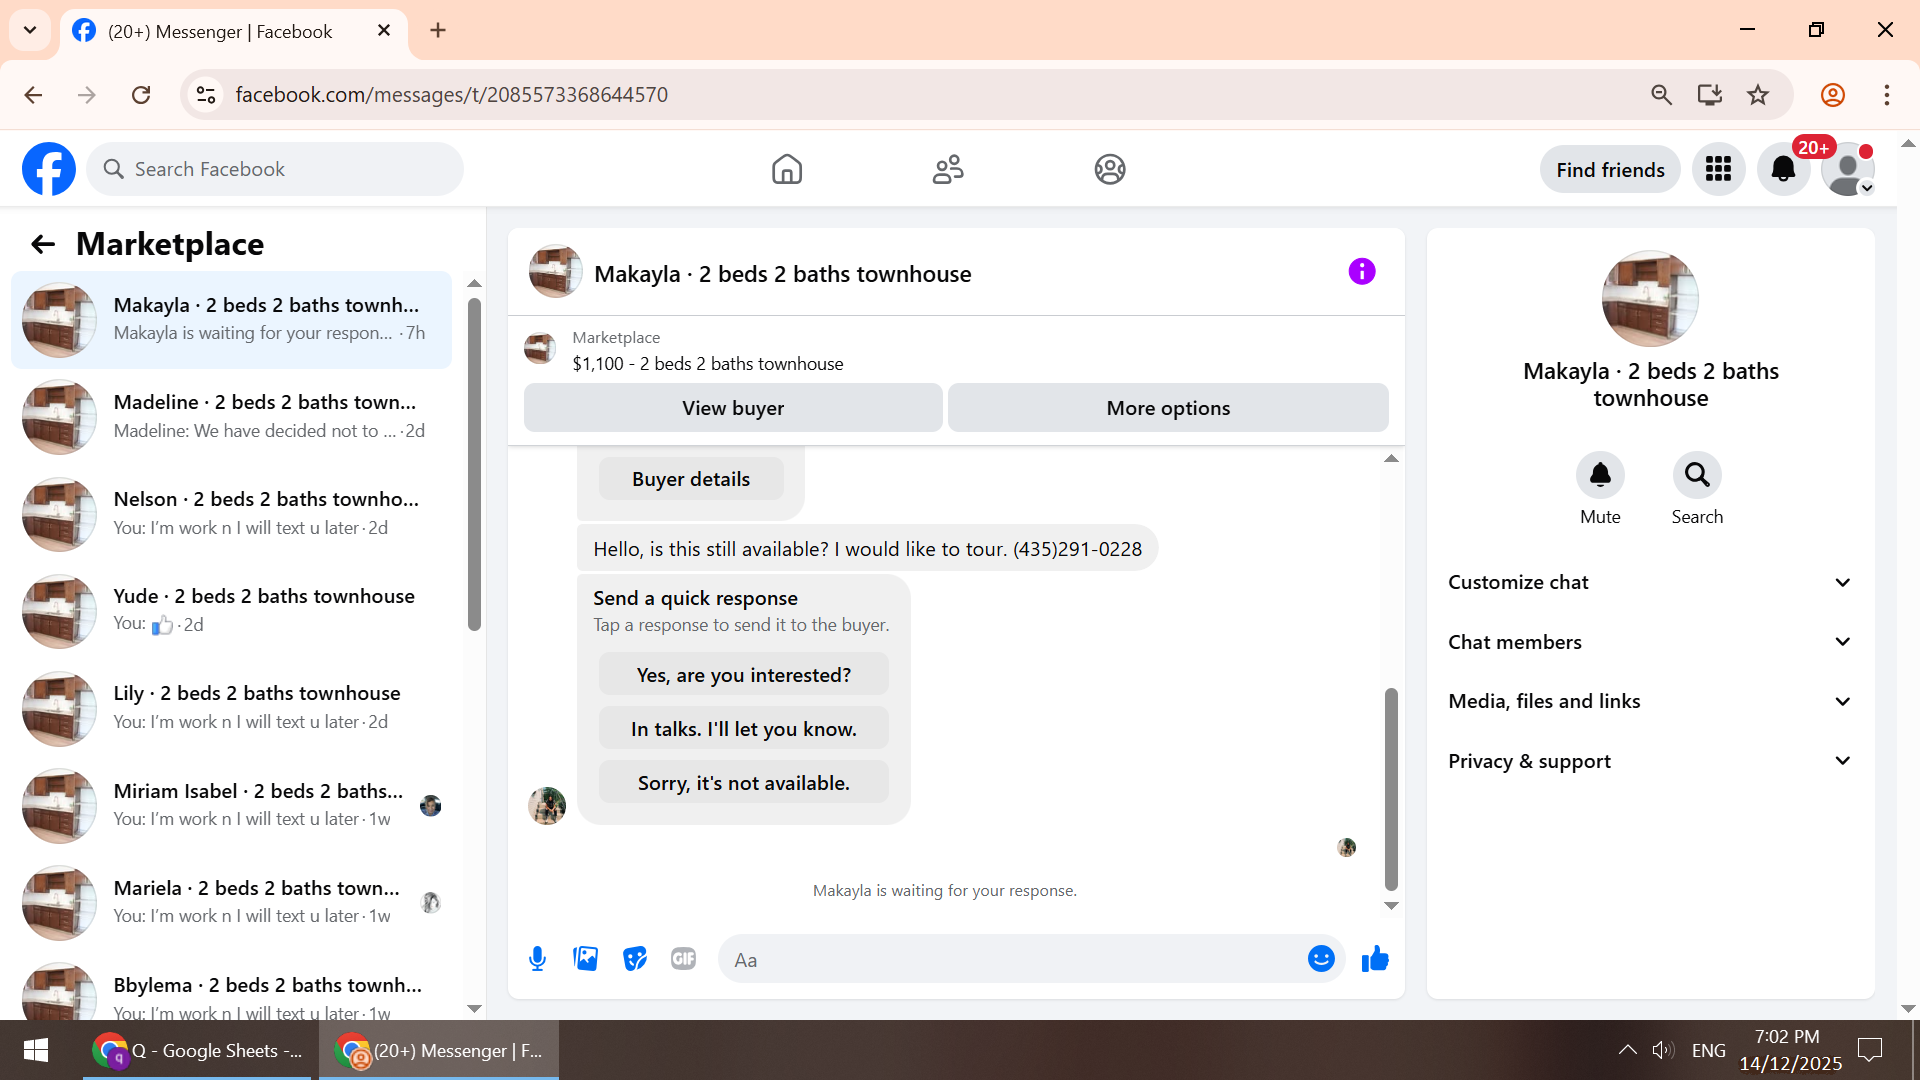The image size is (1920, 1080).
Task: Send 'Sorry, it's not available' quick response
Action: 743,783
